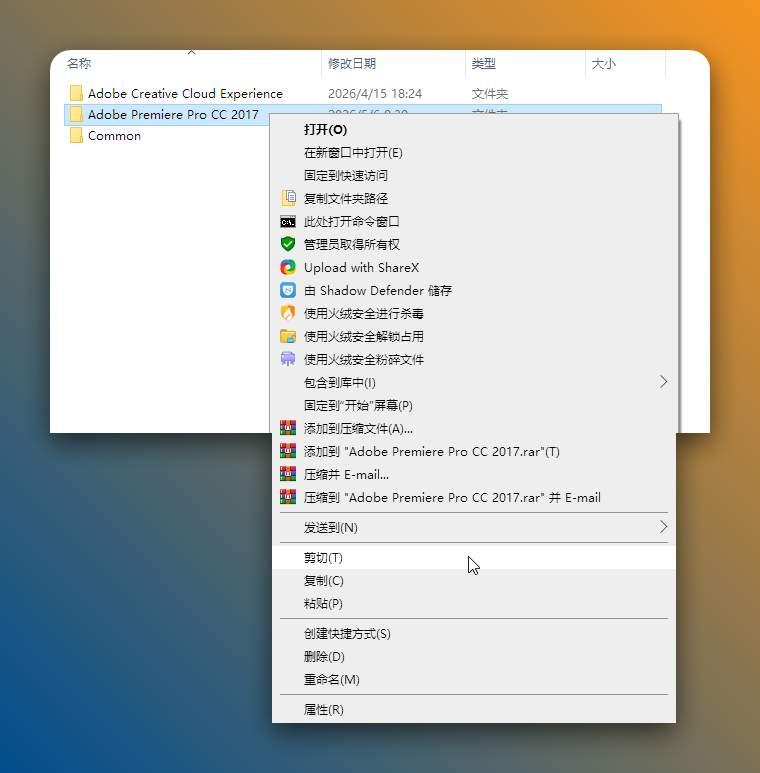760x773 pixels.
Task: Select 使用火绒安全解锁占用
Action: pyautogui.click(x=474, y=337)
